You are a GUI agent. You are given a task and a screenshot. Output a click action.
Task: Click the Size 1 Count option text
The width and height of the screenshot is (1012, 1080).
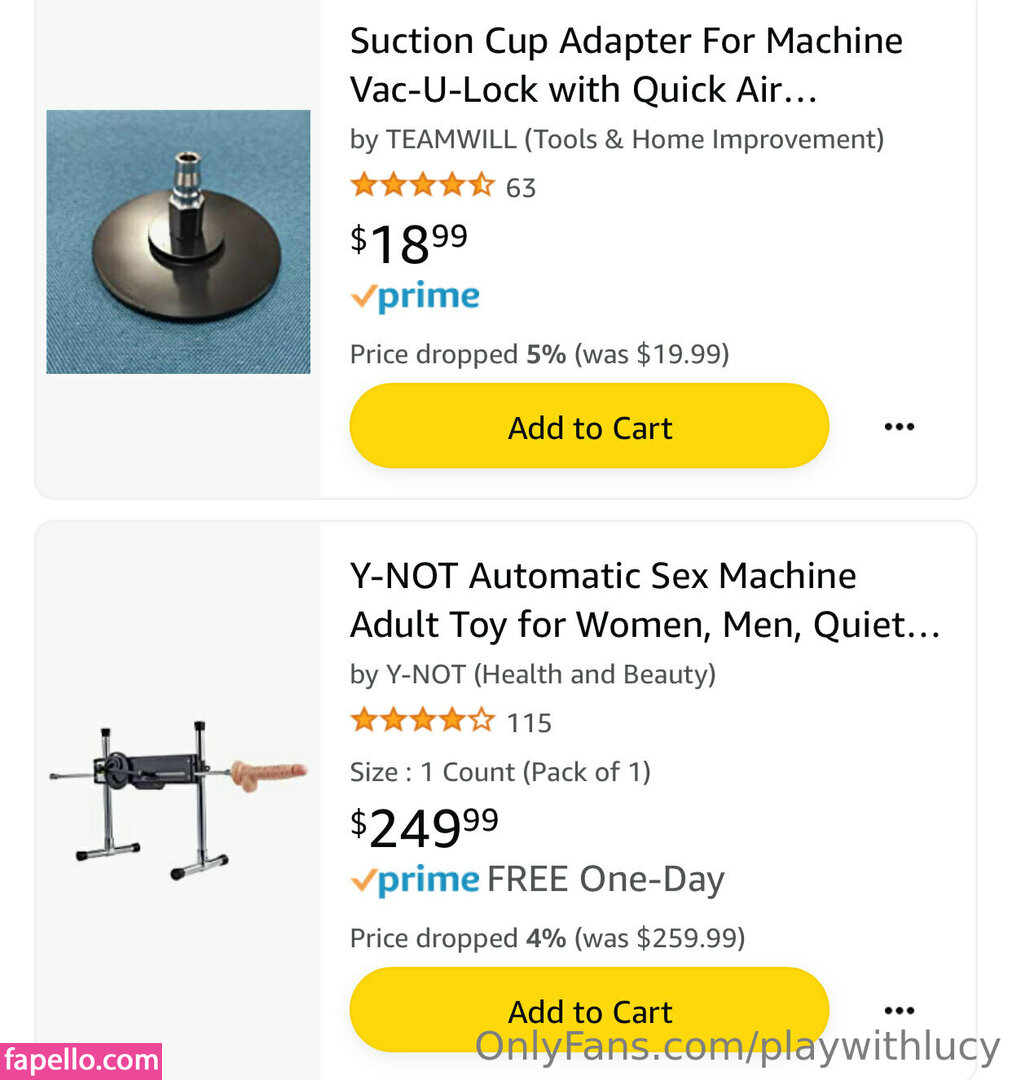click(500, 772)
